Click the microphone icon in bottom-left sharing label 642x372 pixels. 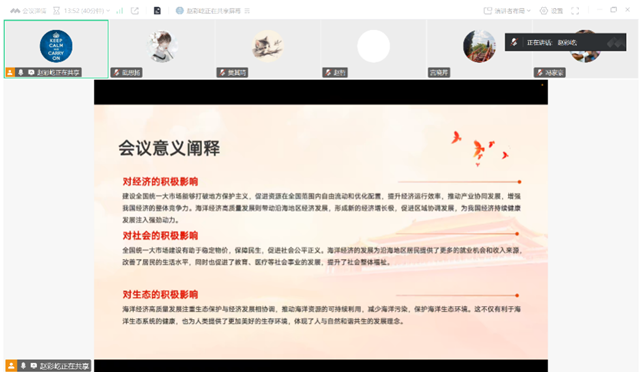click(x=23, y=365)
